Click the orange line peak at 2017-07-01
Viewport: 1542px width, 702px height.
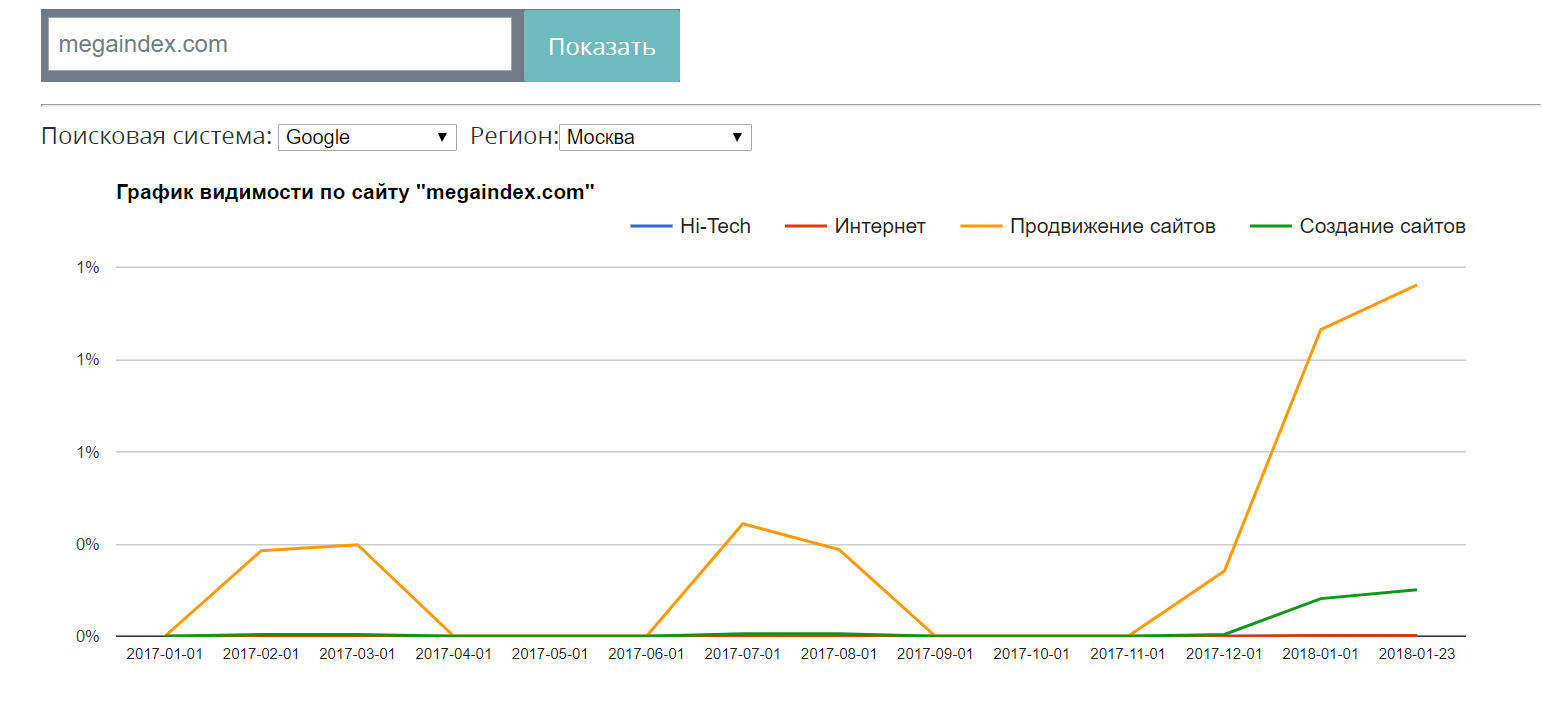(742, 523)
